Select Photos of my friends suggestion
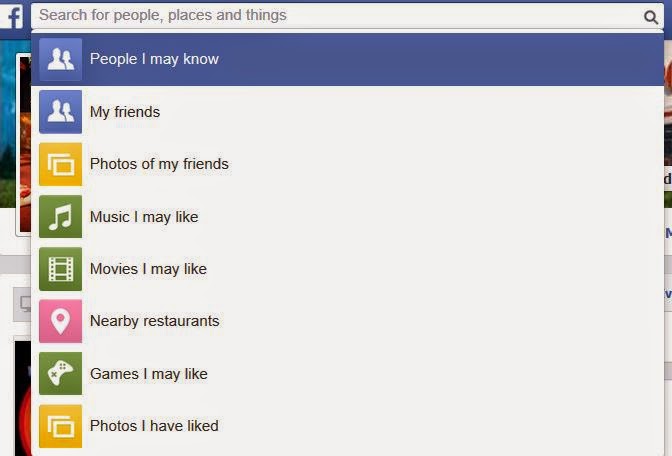Viewport: 672px width, 456px height. [x=347, y=164]
